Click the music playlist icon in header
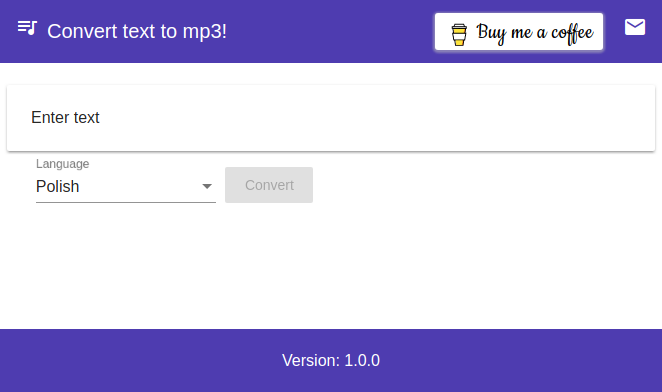 point(27,28)
